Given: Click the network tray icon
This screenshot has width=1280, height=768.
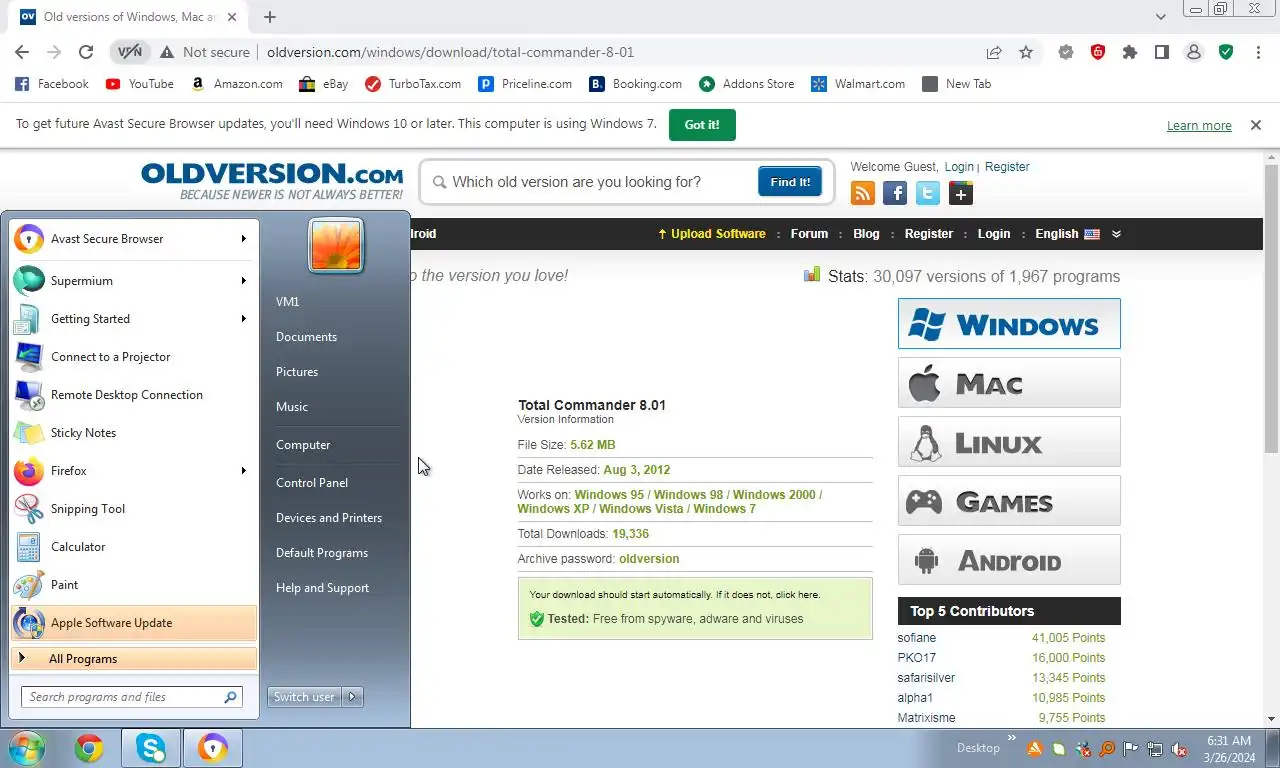Looking at the screenshot, I should [x=1155, y=748].
